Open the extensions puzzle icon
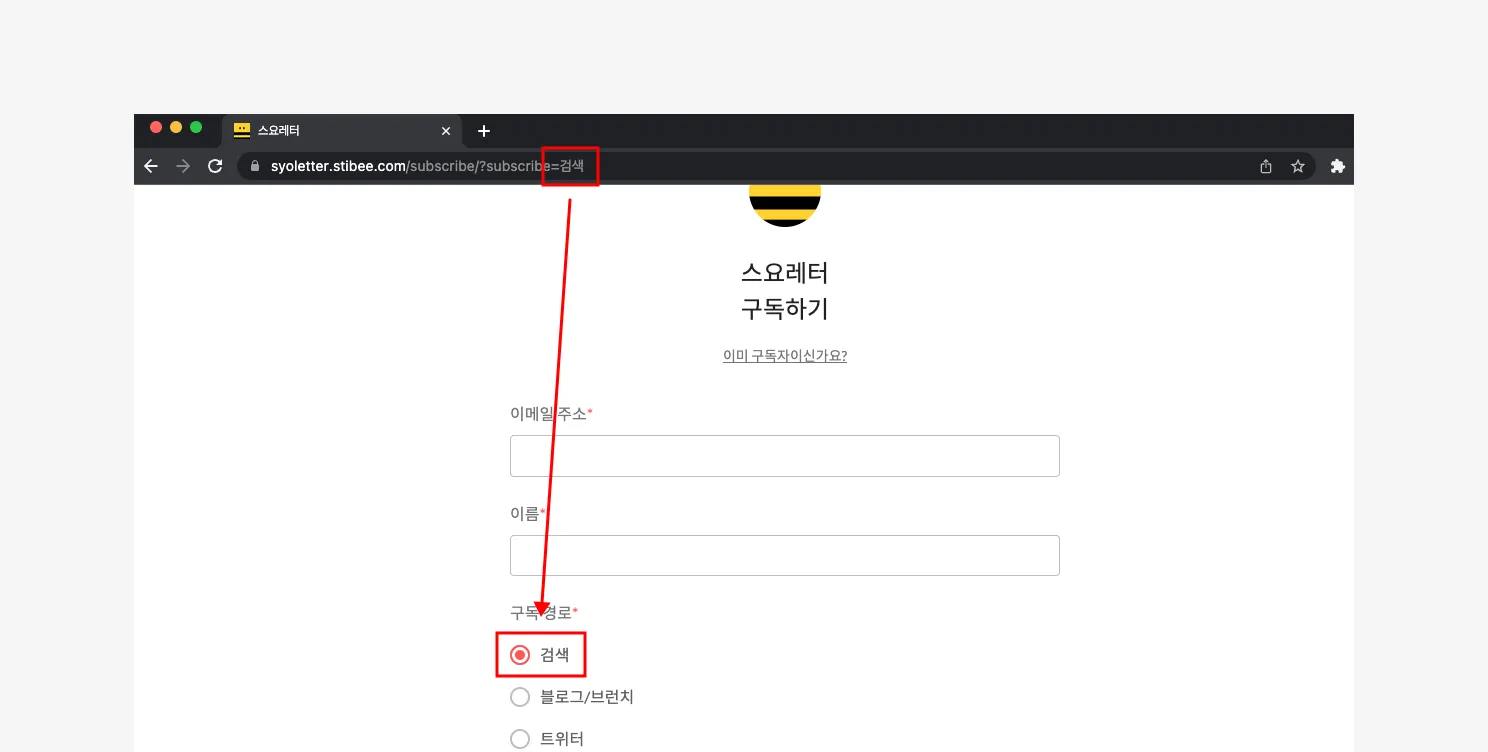The image size is (1488, 752). 1337,166
